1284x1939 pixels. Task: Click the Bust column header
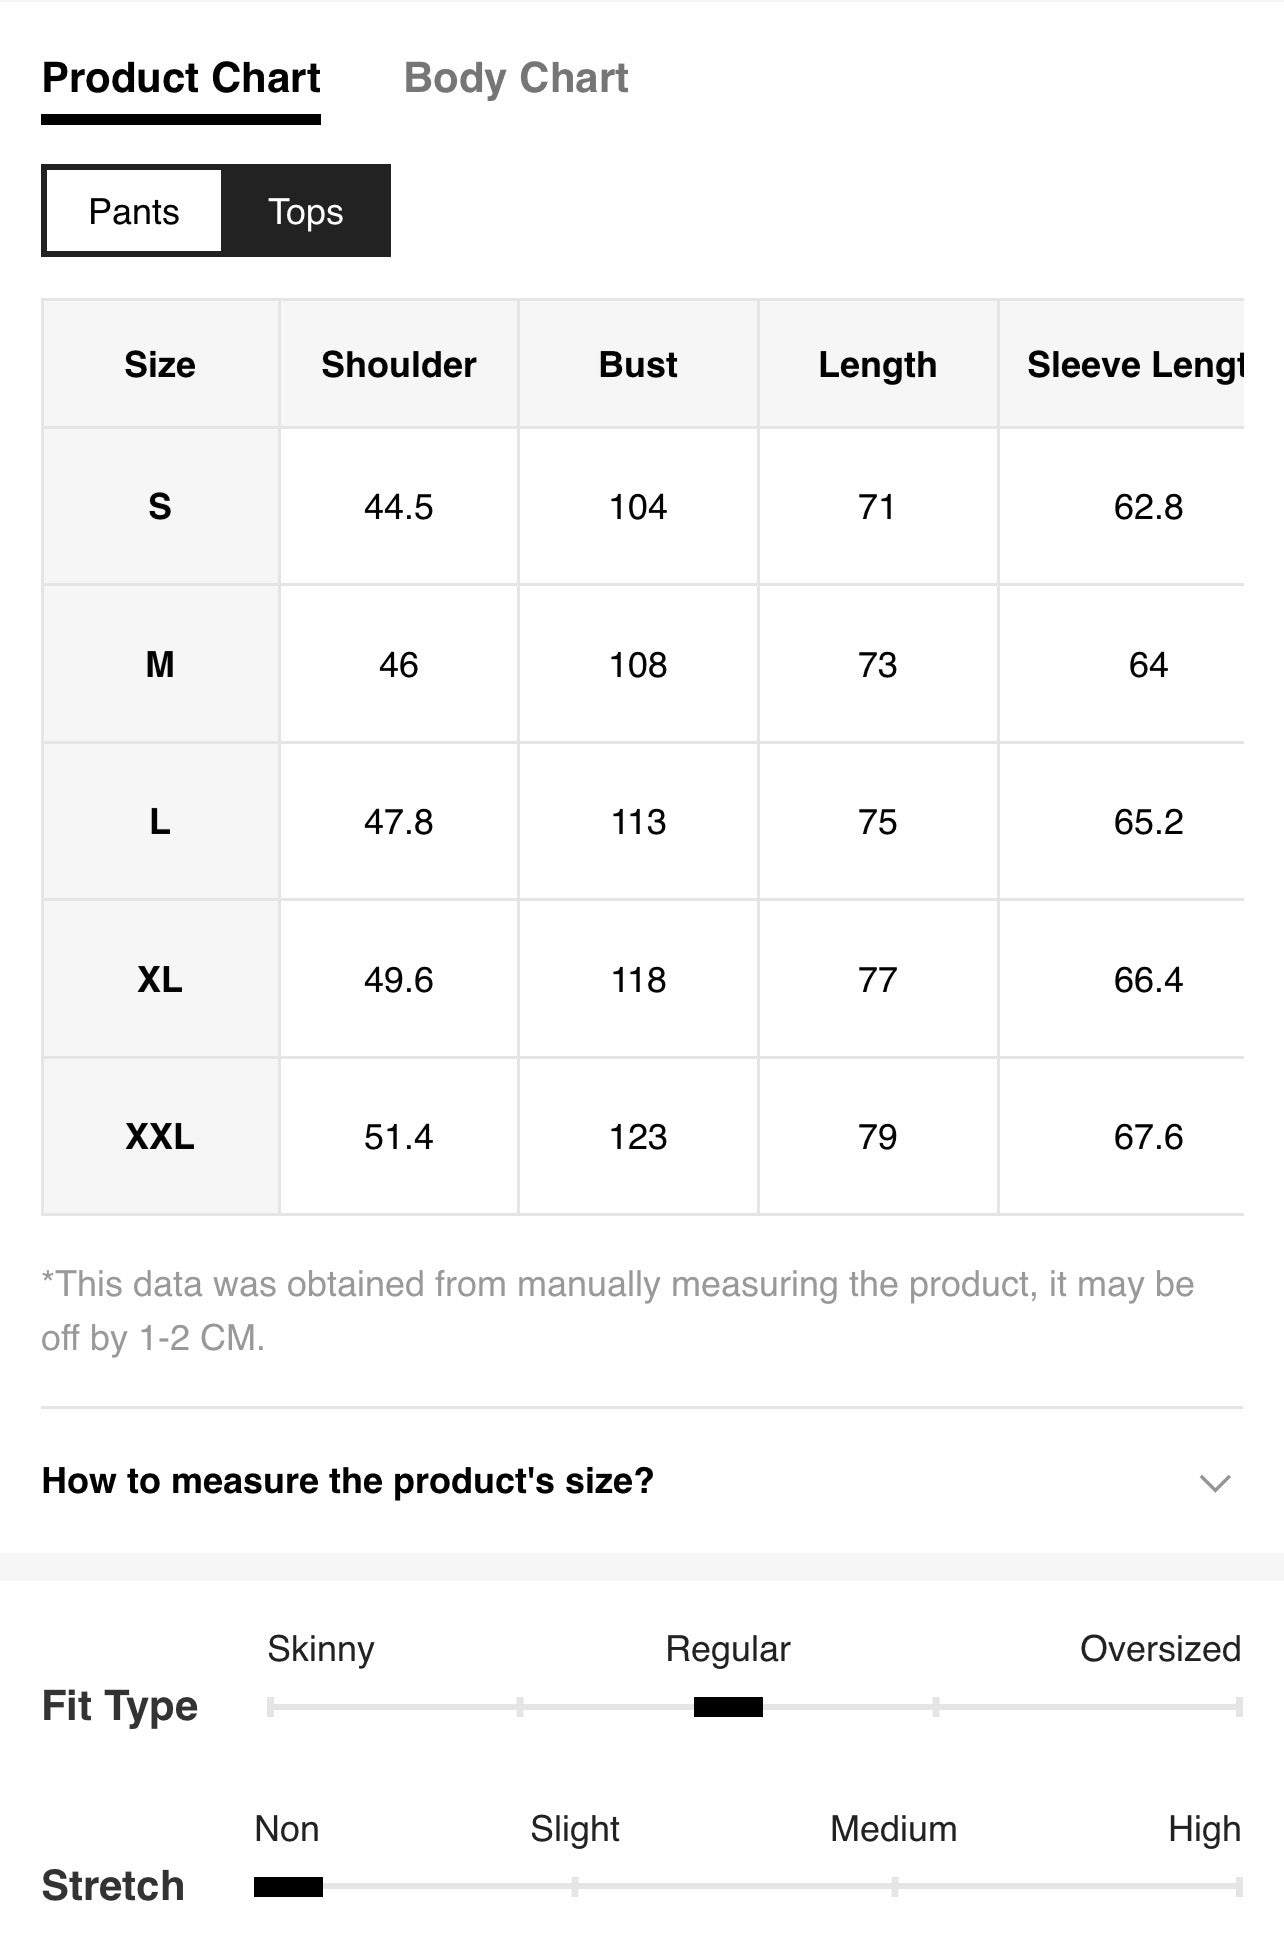[638, 364]
